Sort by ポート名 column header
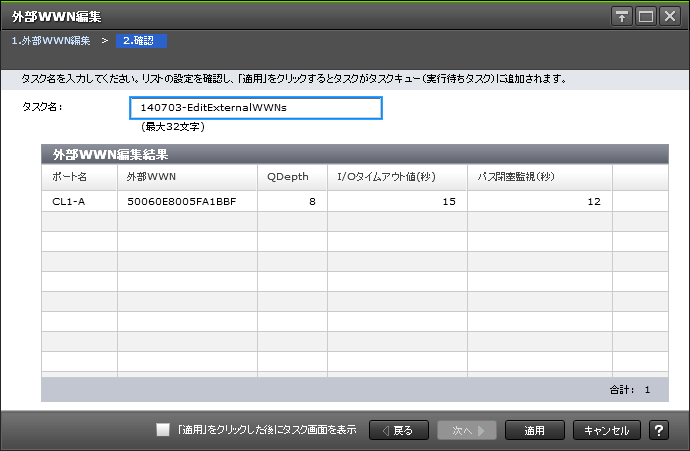The image size is (690, 451). (79, 177)
